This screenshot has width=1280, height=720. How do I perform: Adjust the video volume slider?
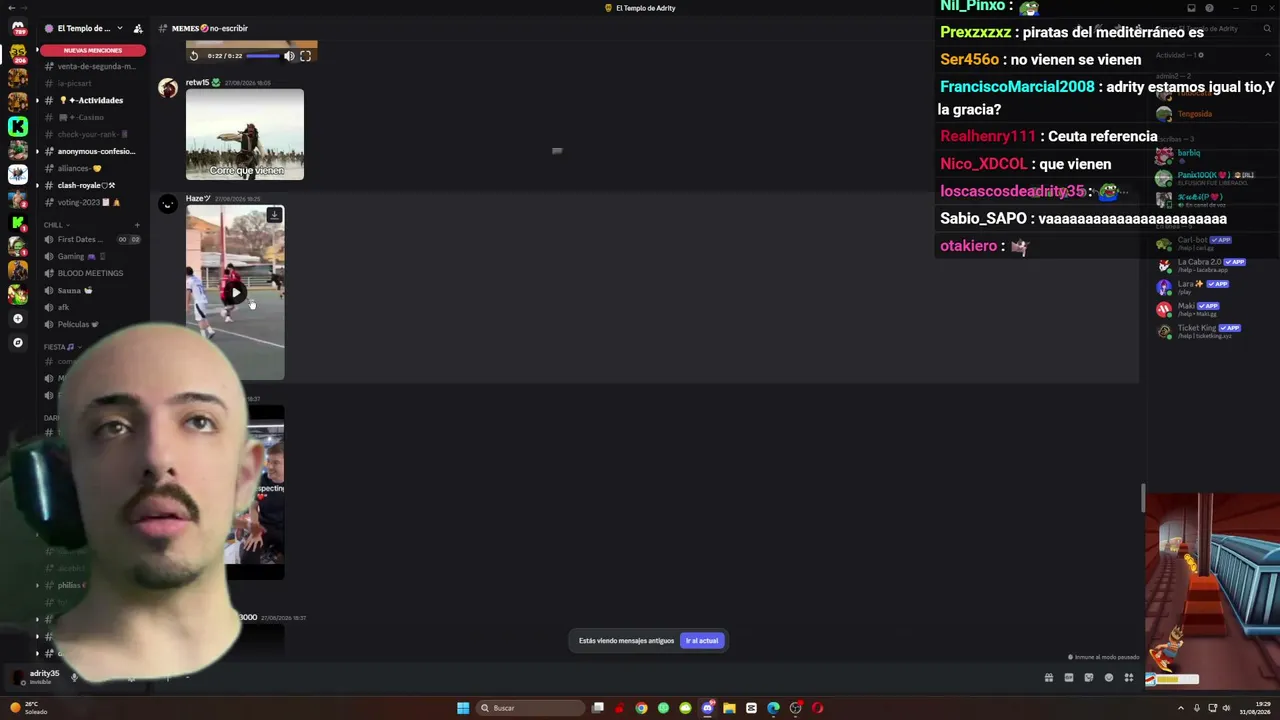263,56
